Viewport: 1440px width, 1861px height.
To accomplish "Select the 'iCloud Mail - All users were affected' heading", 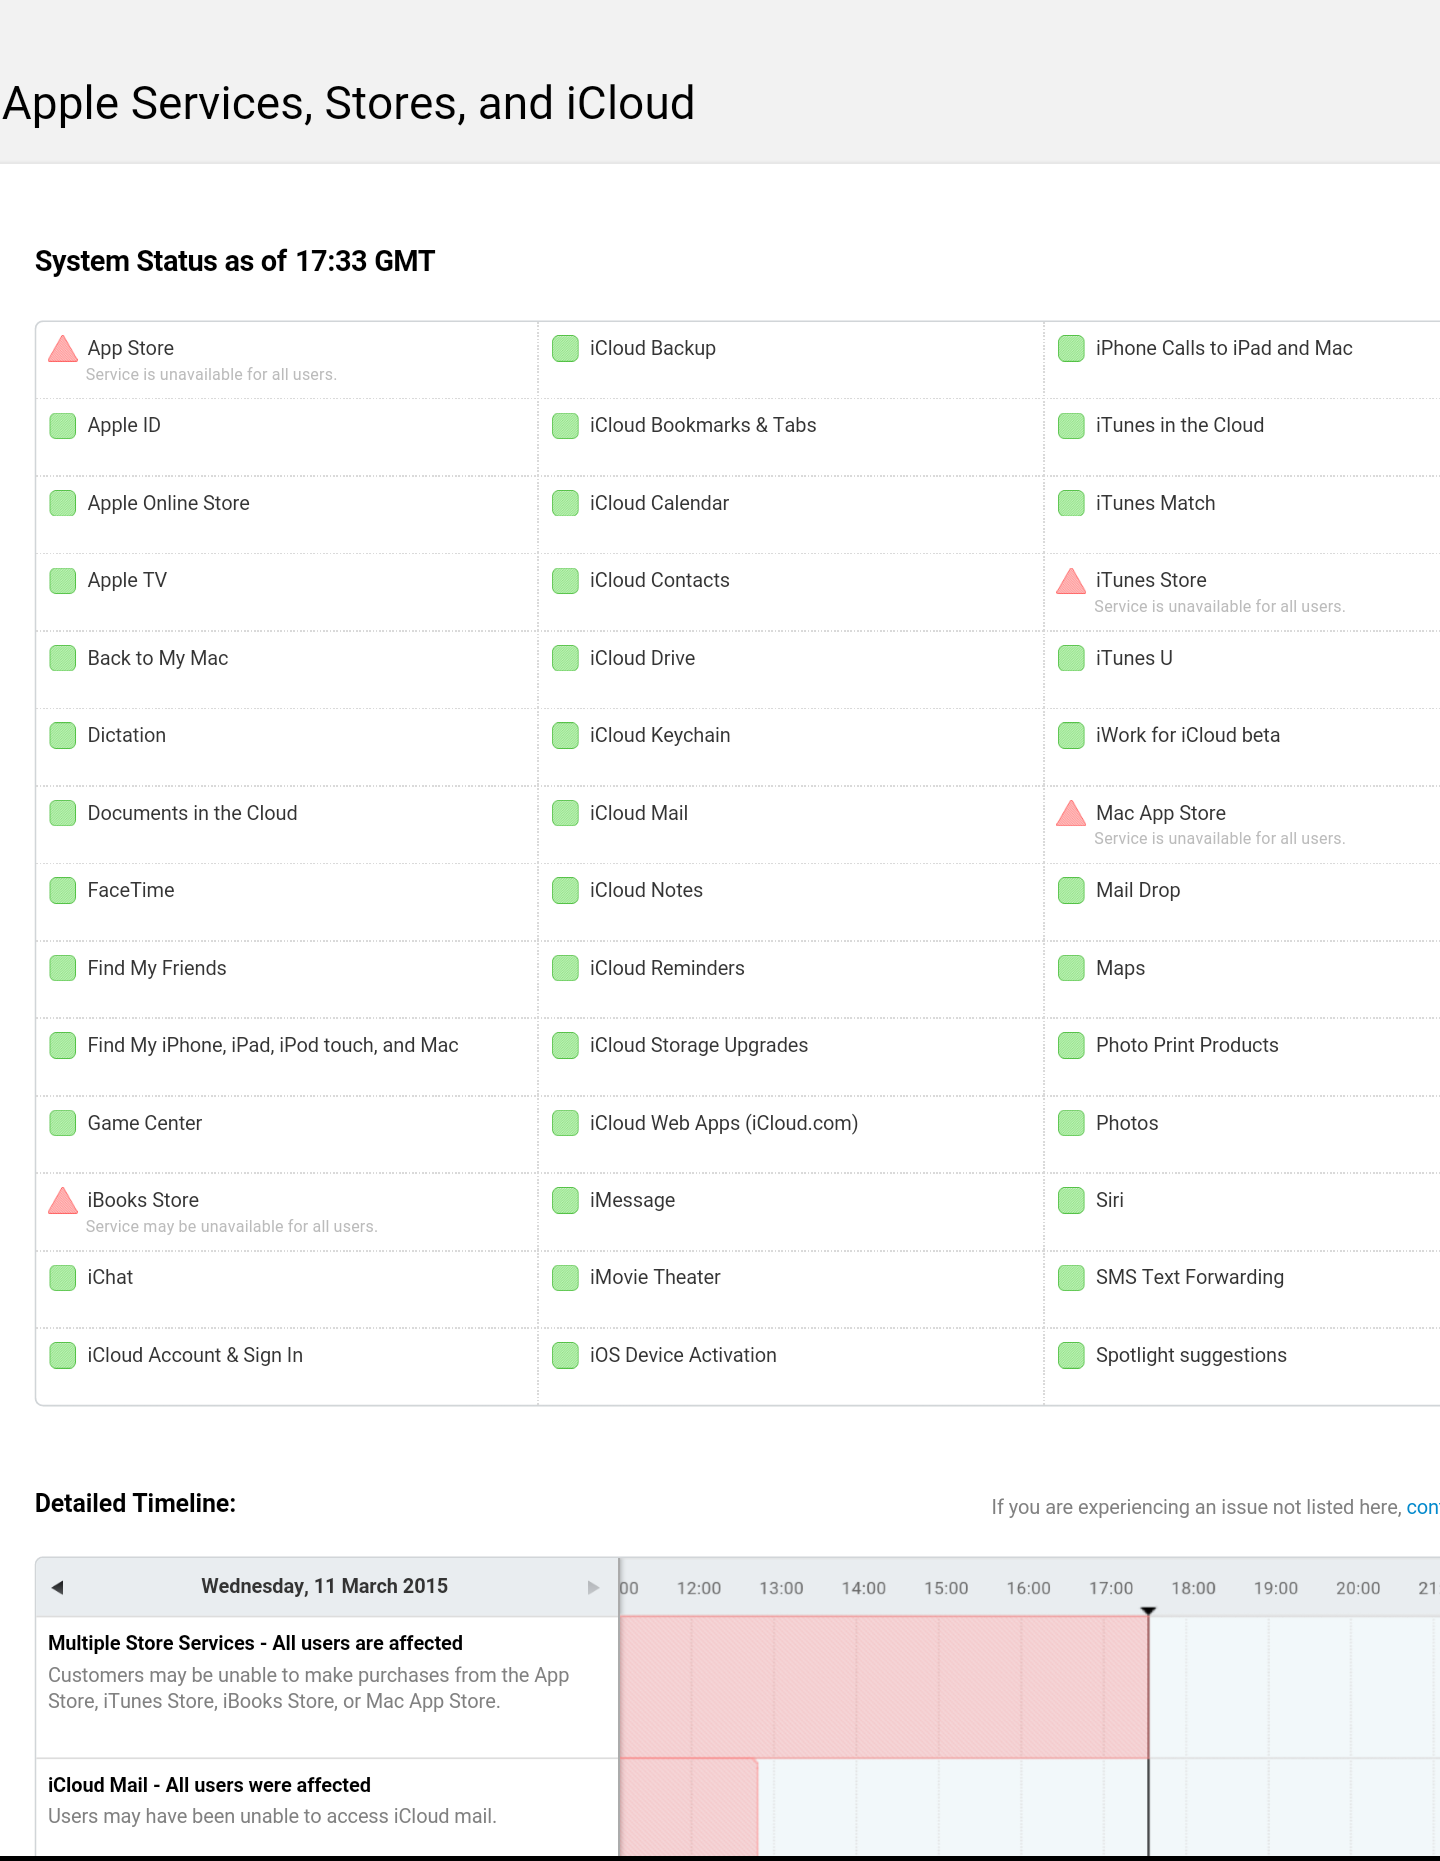I will [209, 1785].
